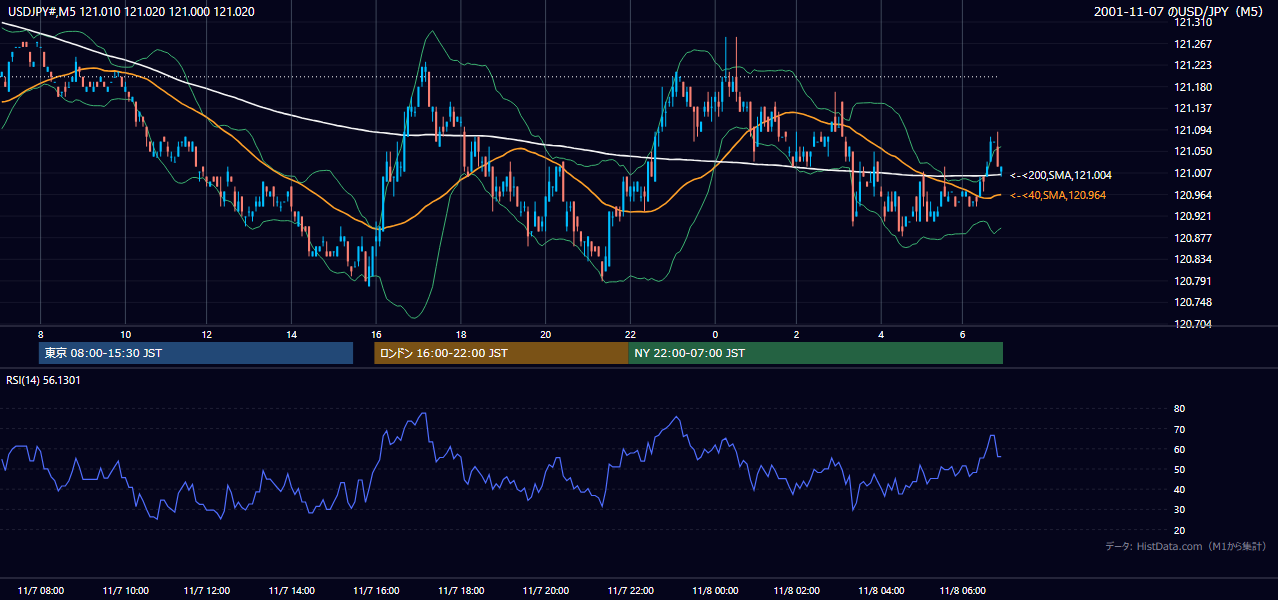
Task: Click price axis value 121.180
Action: (1192, 87)
